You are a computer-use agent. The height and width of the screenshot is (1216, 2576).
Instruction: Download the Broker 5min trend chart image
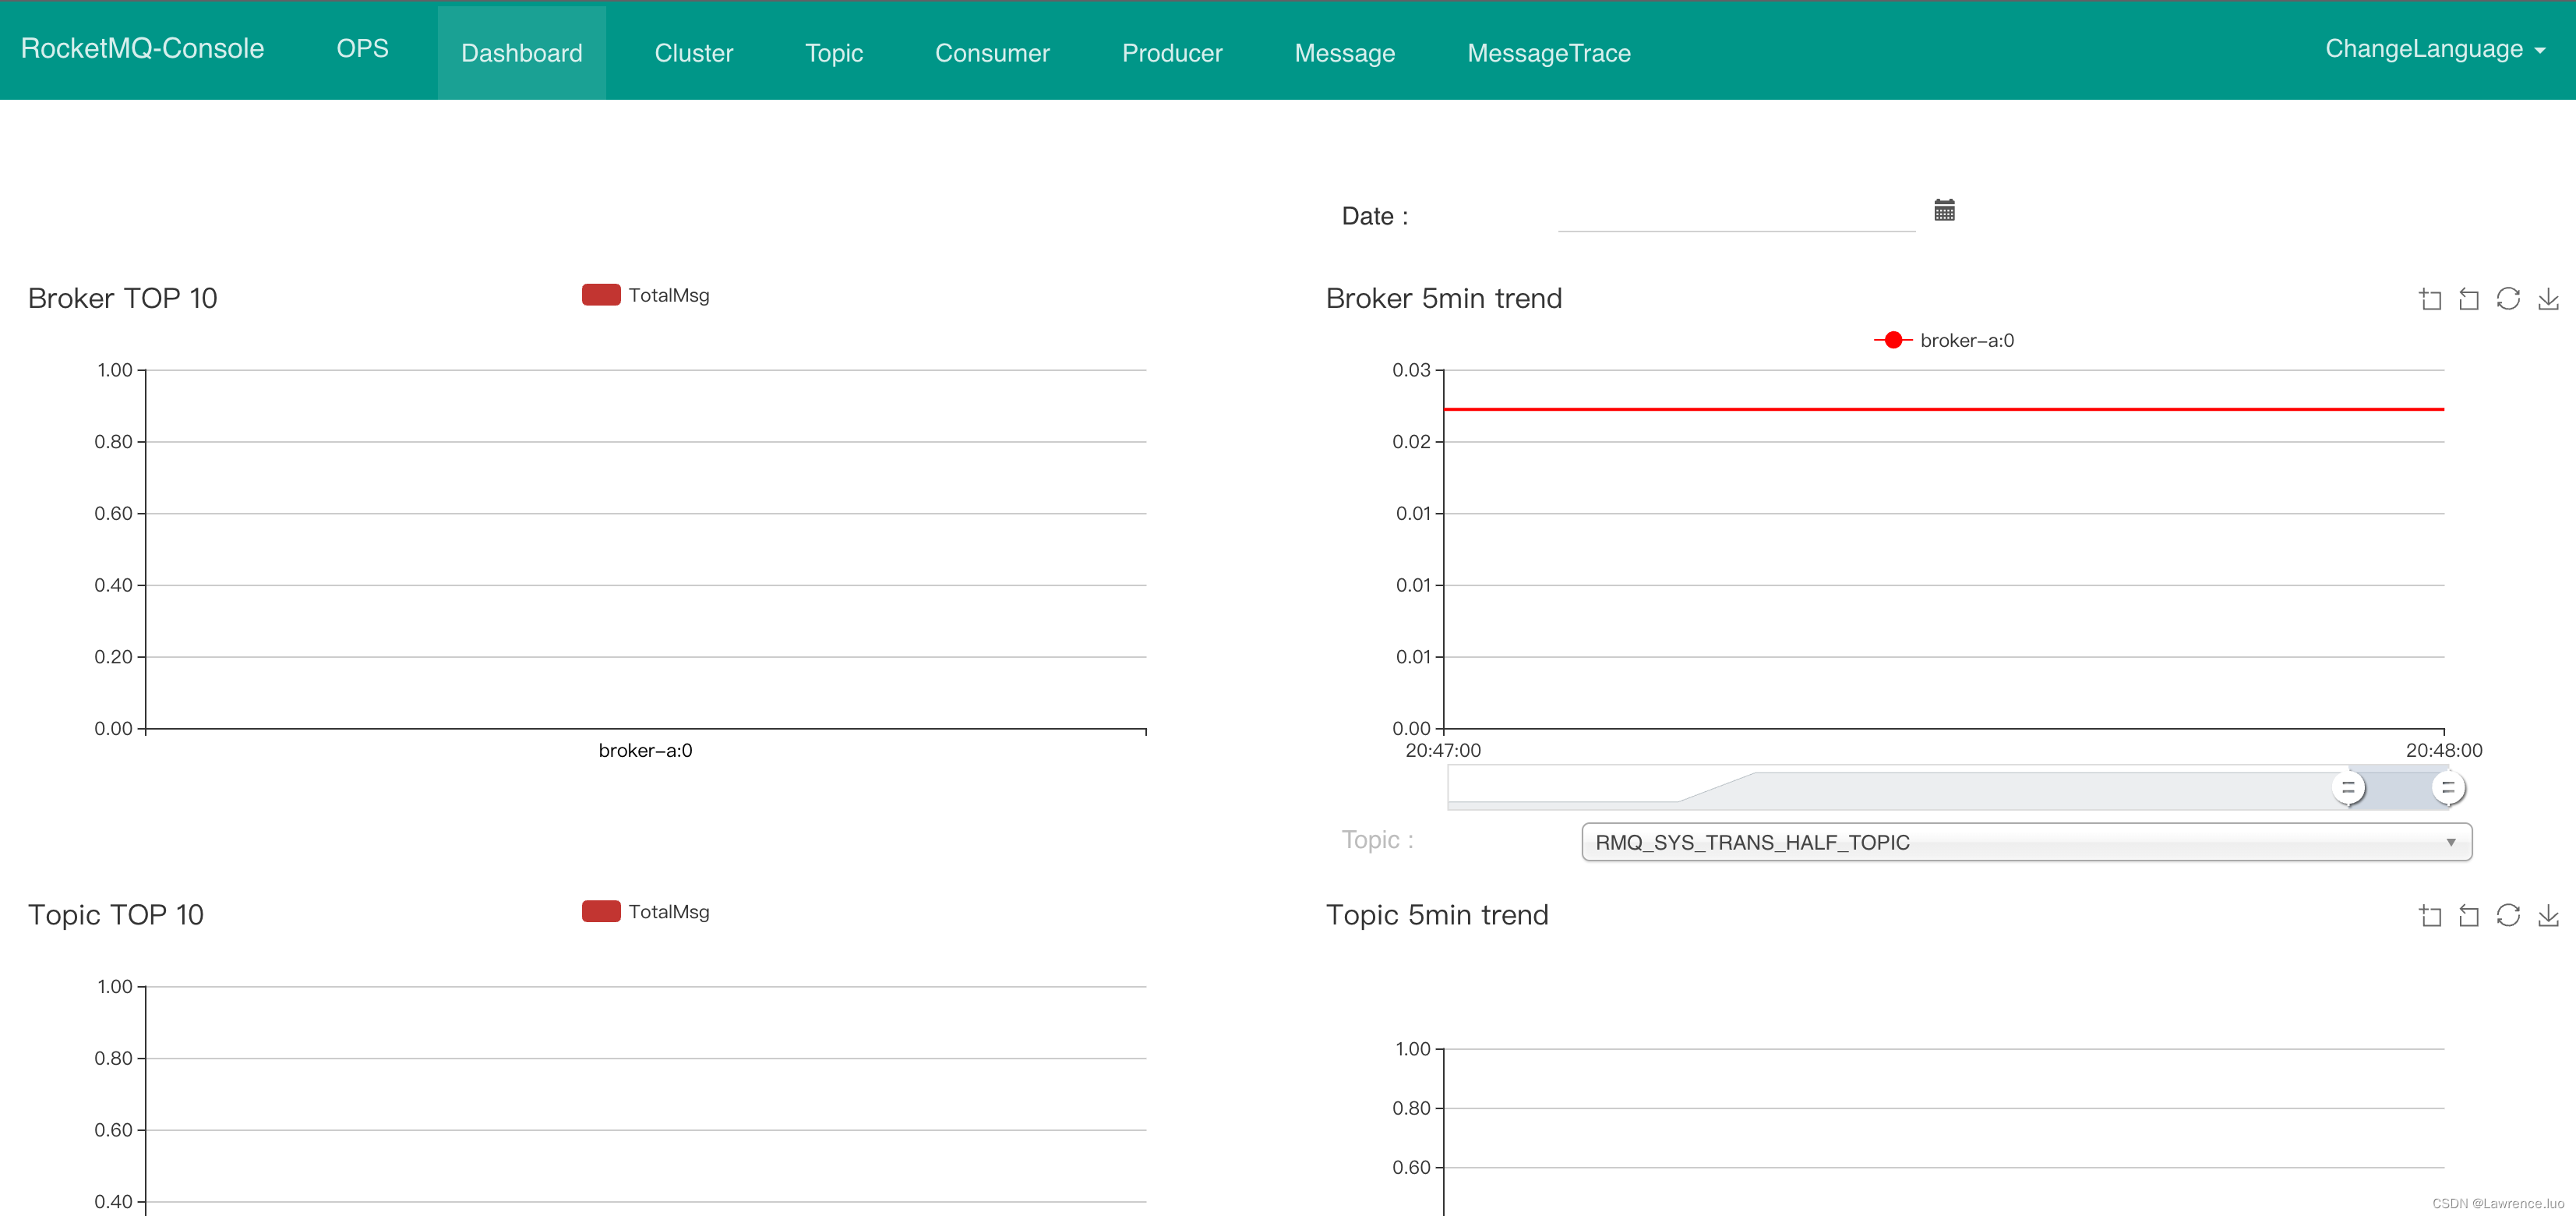point(2549,298)
